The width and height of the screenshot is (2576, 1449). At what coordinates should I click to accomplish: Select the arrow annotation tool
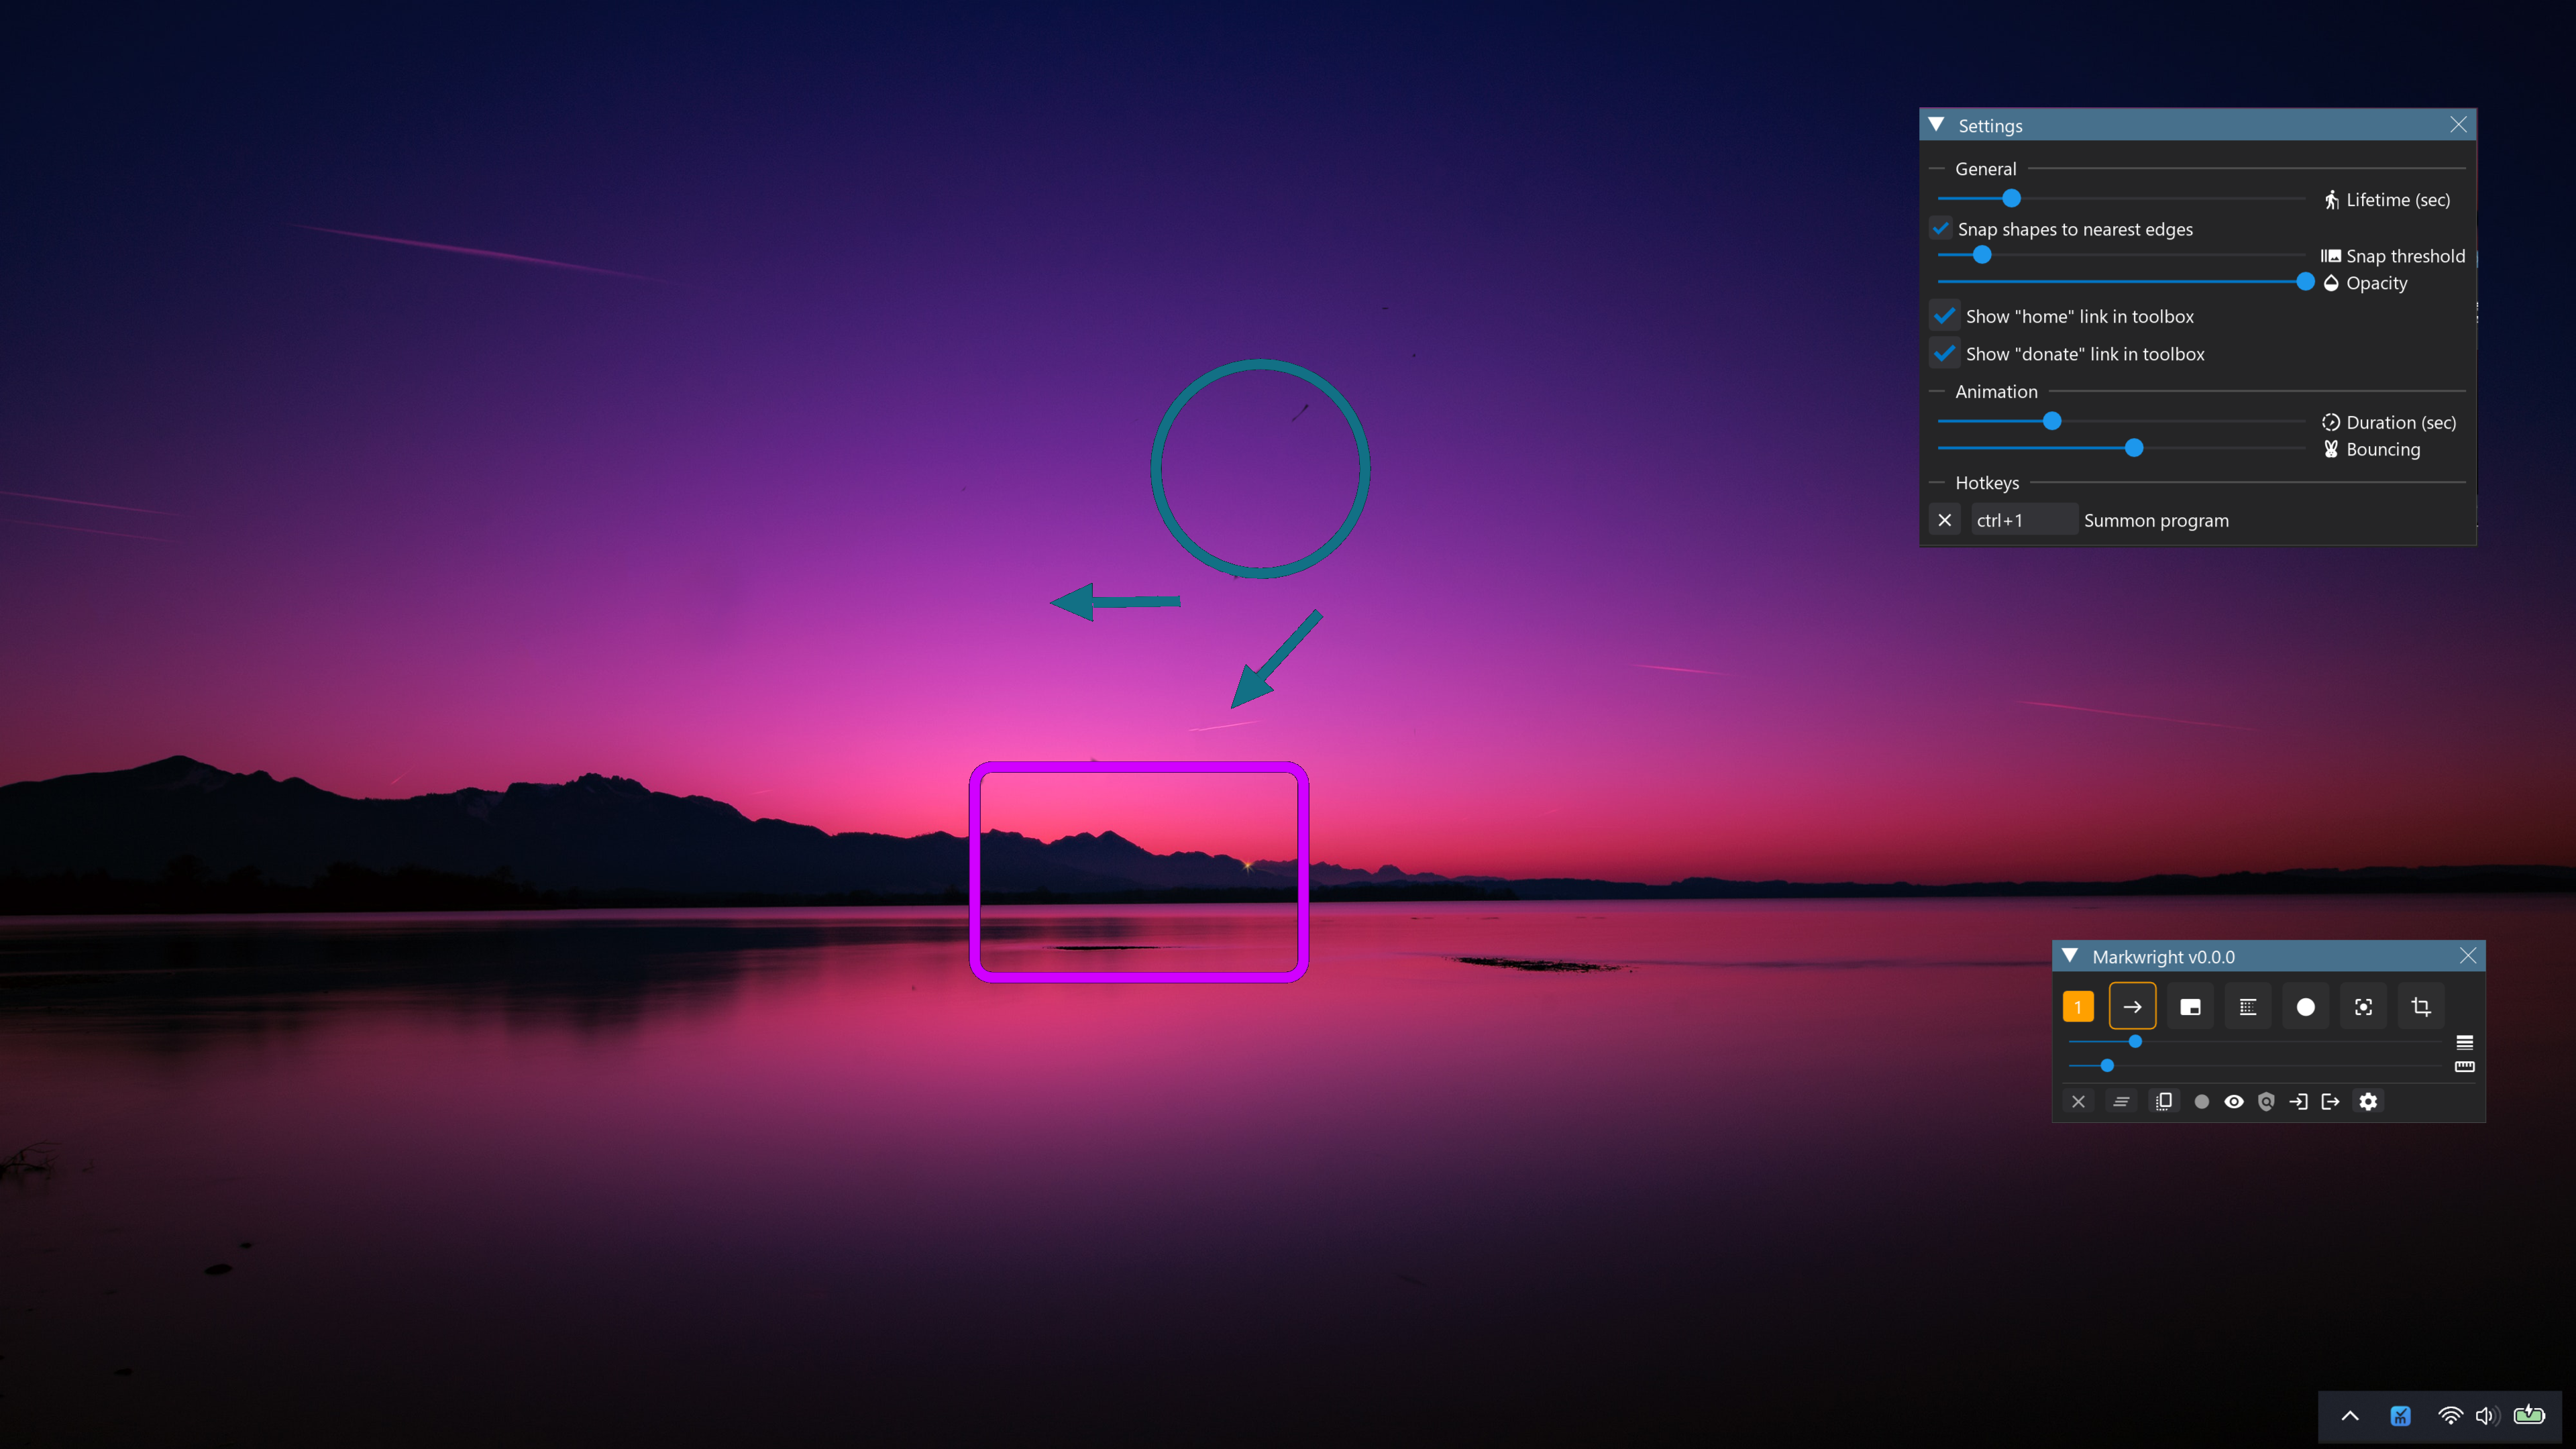coord(2133,1007)
